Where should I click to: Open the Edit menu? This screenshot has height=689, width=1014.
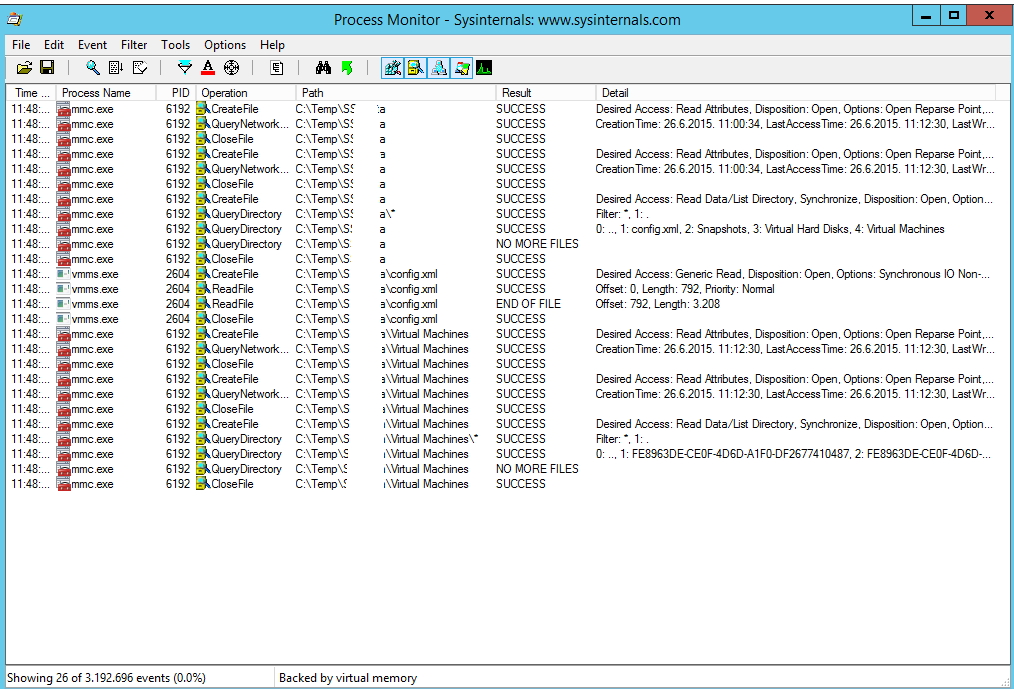[x=54, y=45]
